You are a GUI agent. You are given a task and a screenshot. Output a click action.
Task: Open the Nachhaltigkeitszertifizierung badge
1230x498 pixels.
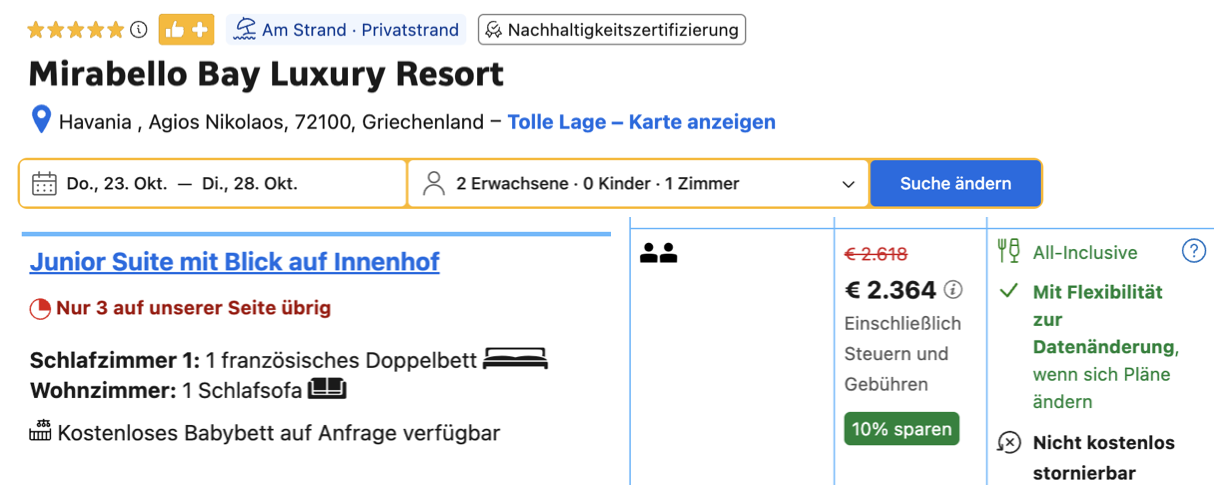612,30
